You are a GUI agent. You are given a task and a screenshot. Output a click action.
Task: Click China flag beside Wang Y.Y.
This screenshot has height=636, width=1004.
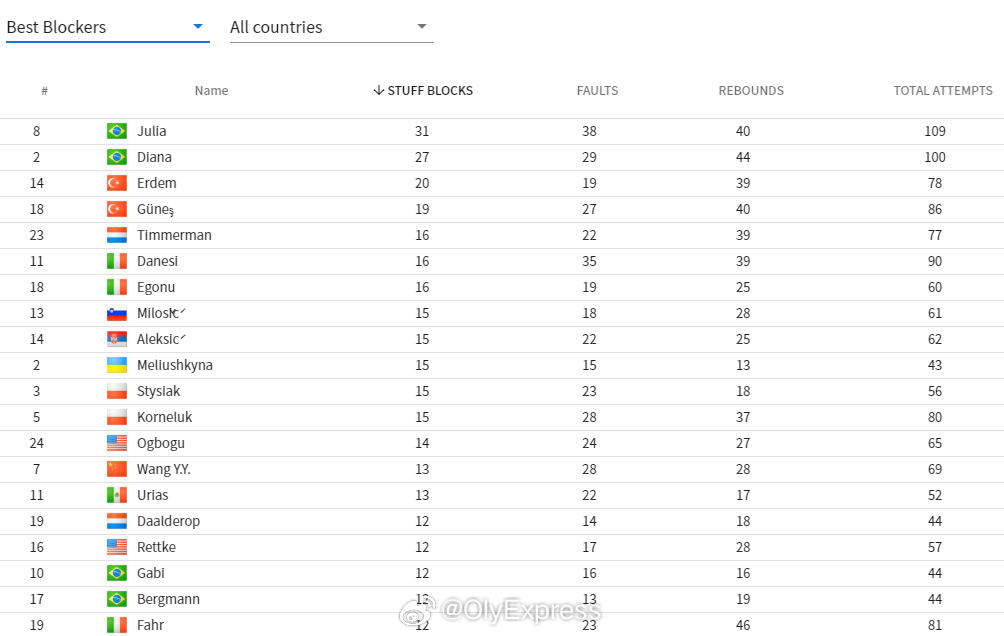click(117, 469)
